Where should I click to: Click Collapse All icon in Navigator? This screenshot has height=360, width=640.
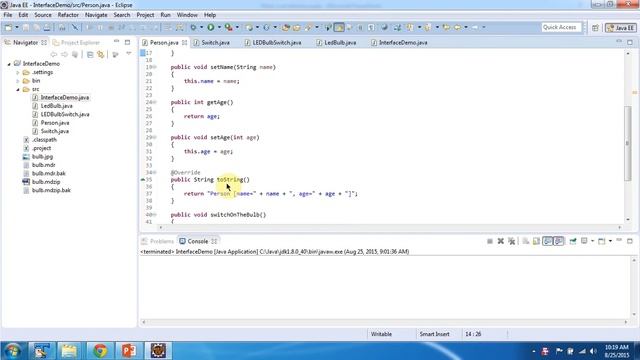[90, 54]
